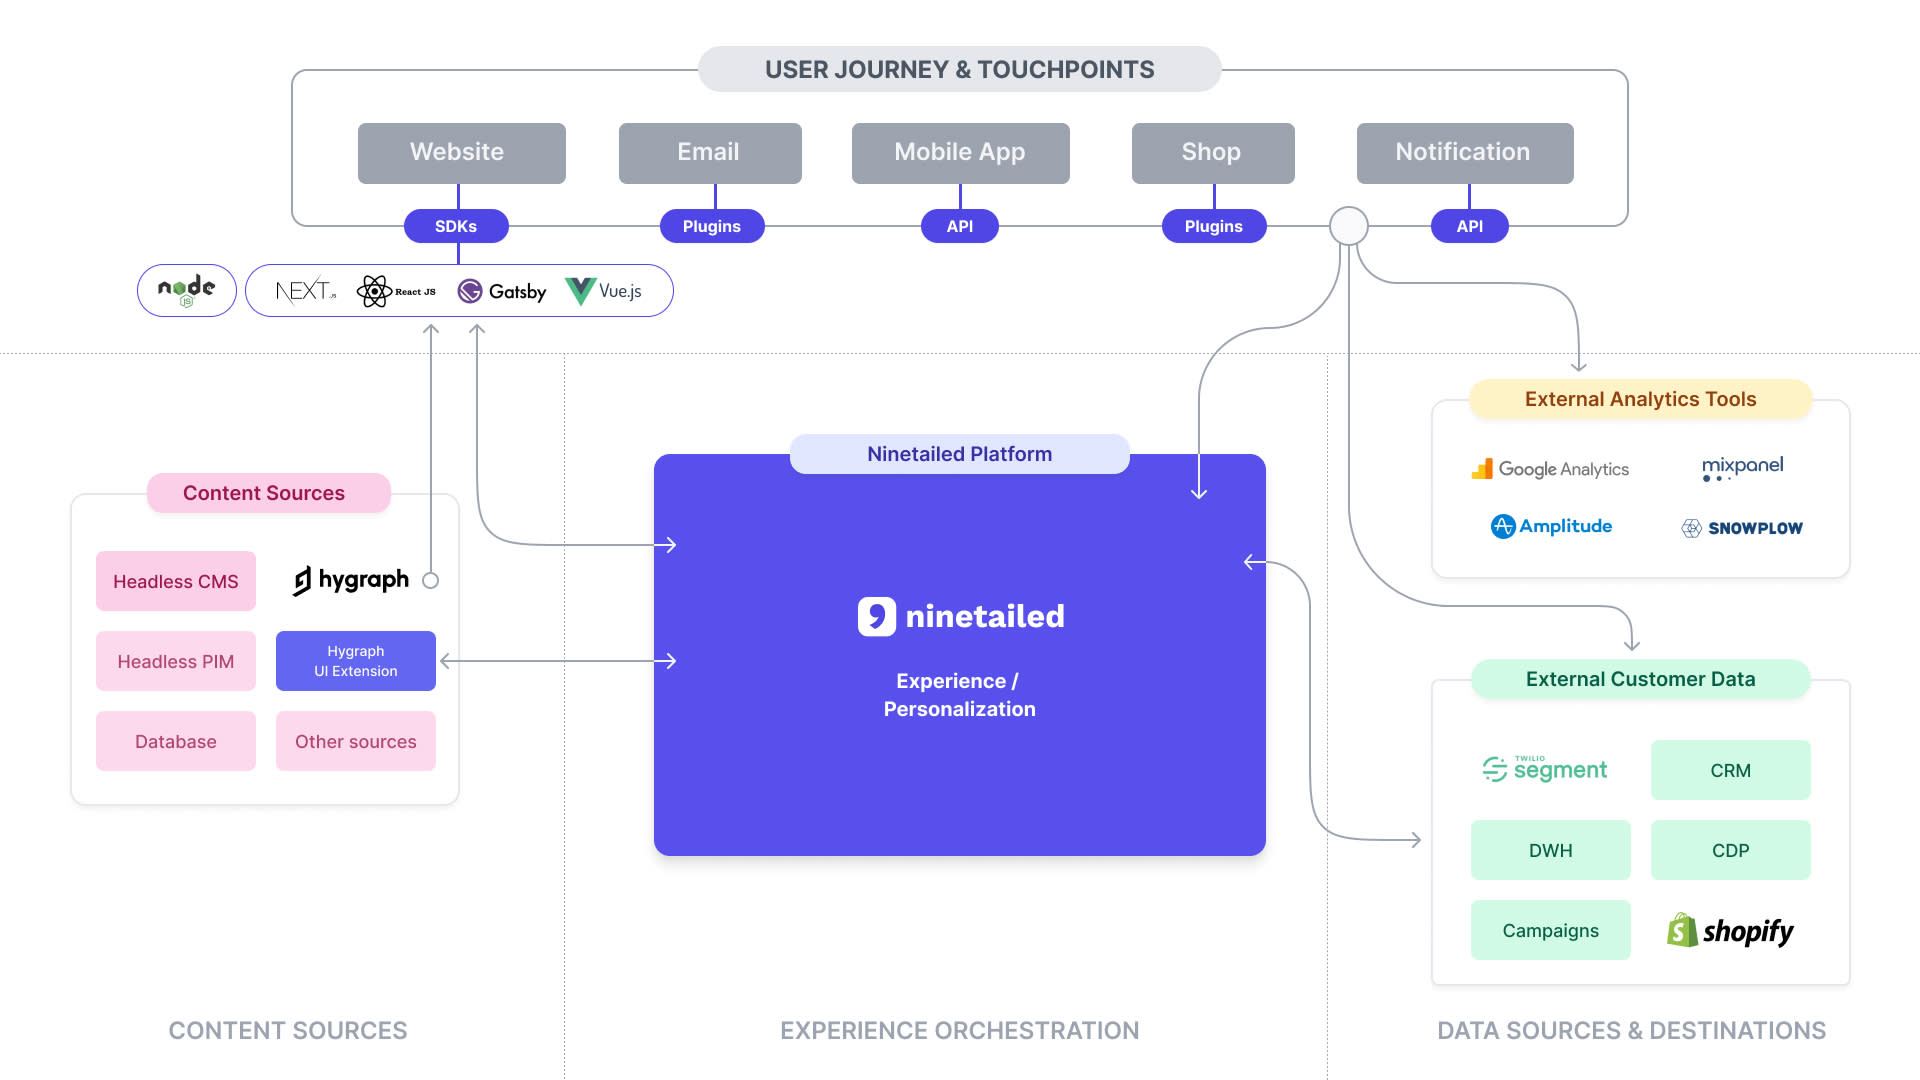Click the Node.js logo
Viewport: 1920px width, 1080px height.
point(187,290)
